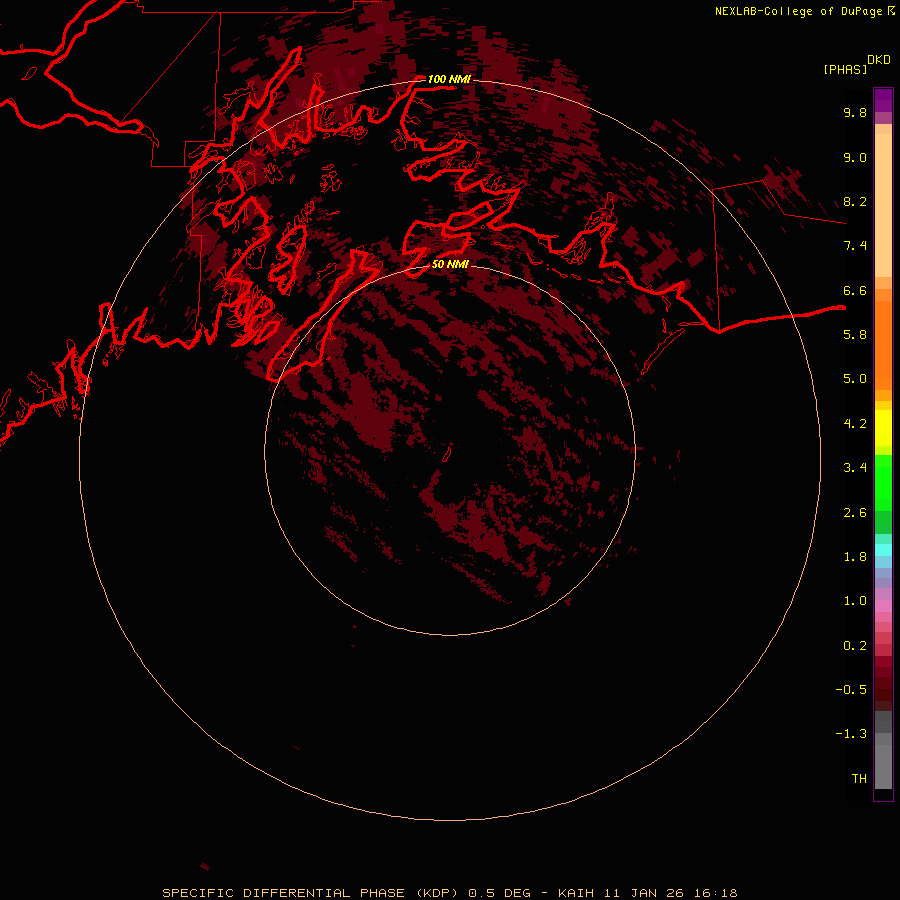Pick the bright yellow colorbar band
Image resolution: width=900 pixels, height=900 pixels.
point(883,428)
